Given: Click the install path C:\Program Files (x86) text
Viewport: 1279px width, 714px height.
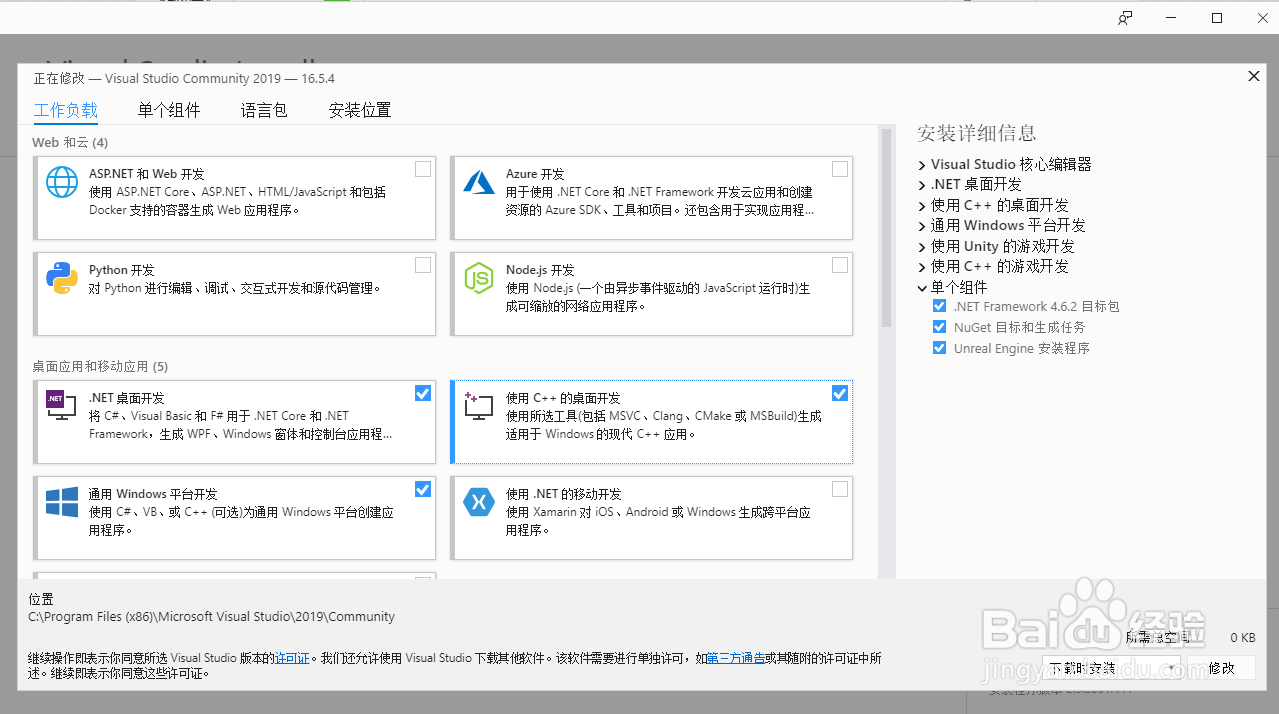Looking at the screenshot, I should point(212,617).
